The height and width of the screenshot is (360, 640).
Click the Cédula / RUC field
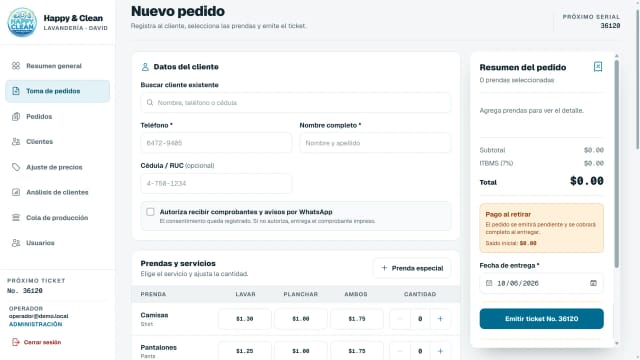[x=216, y=183]
